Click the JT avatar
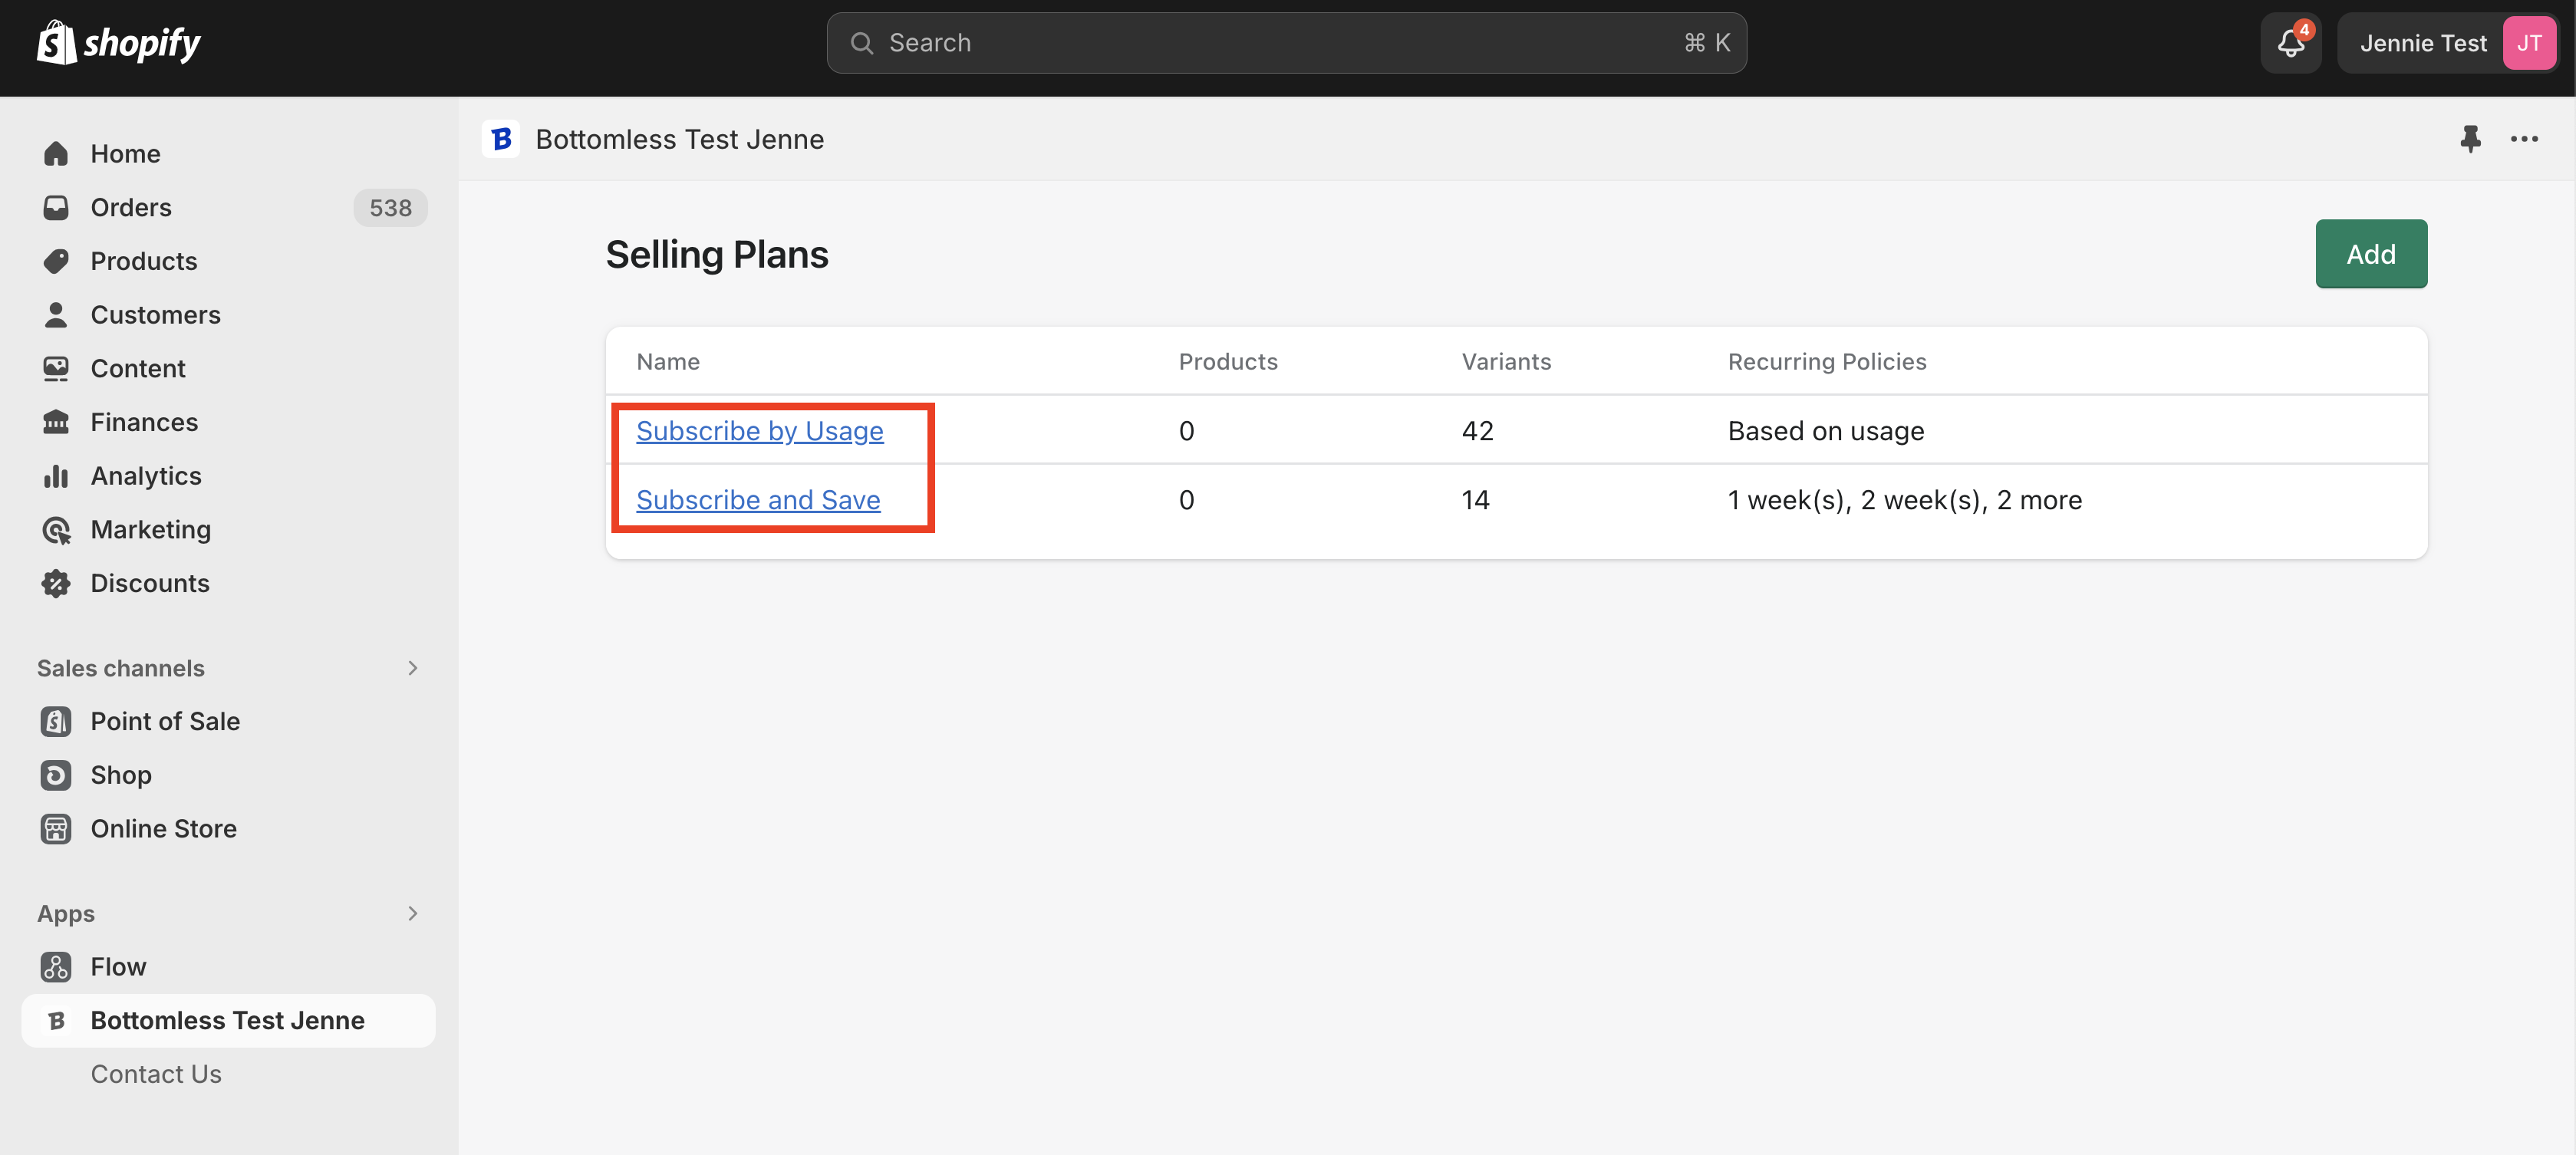 pos(2529,43)
